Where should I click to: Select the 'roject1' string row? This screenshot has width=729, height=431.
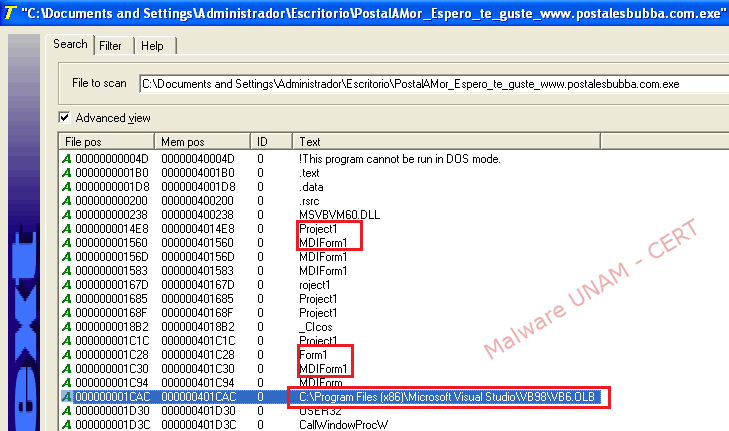pos(314,285)
